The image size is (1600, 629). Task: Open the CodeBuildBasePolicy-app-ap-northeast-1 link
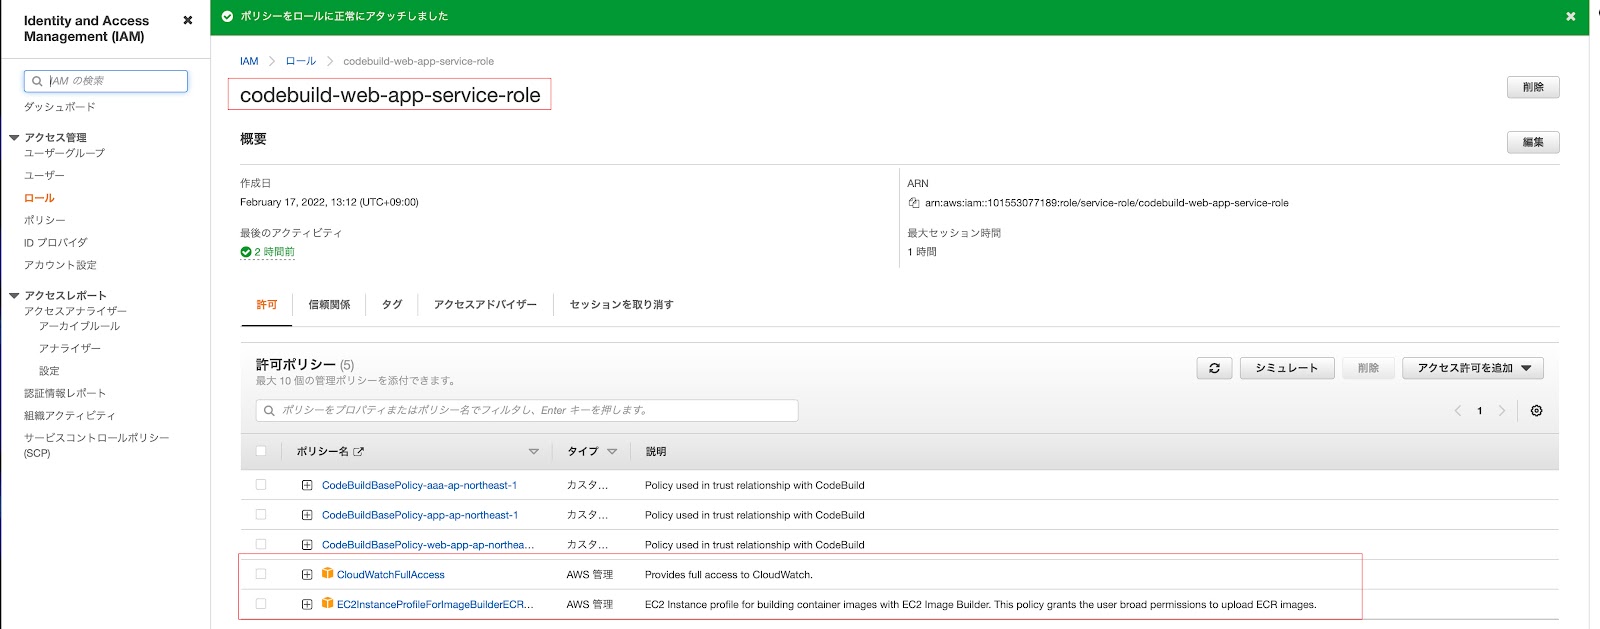(x=420, y=515)
